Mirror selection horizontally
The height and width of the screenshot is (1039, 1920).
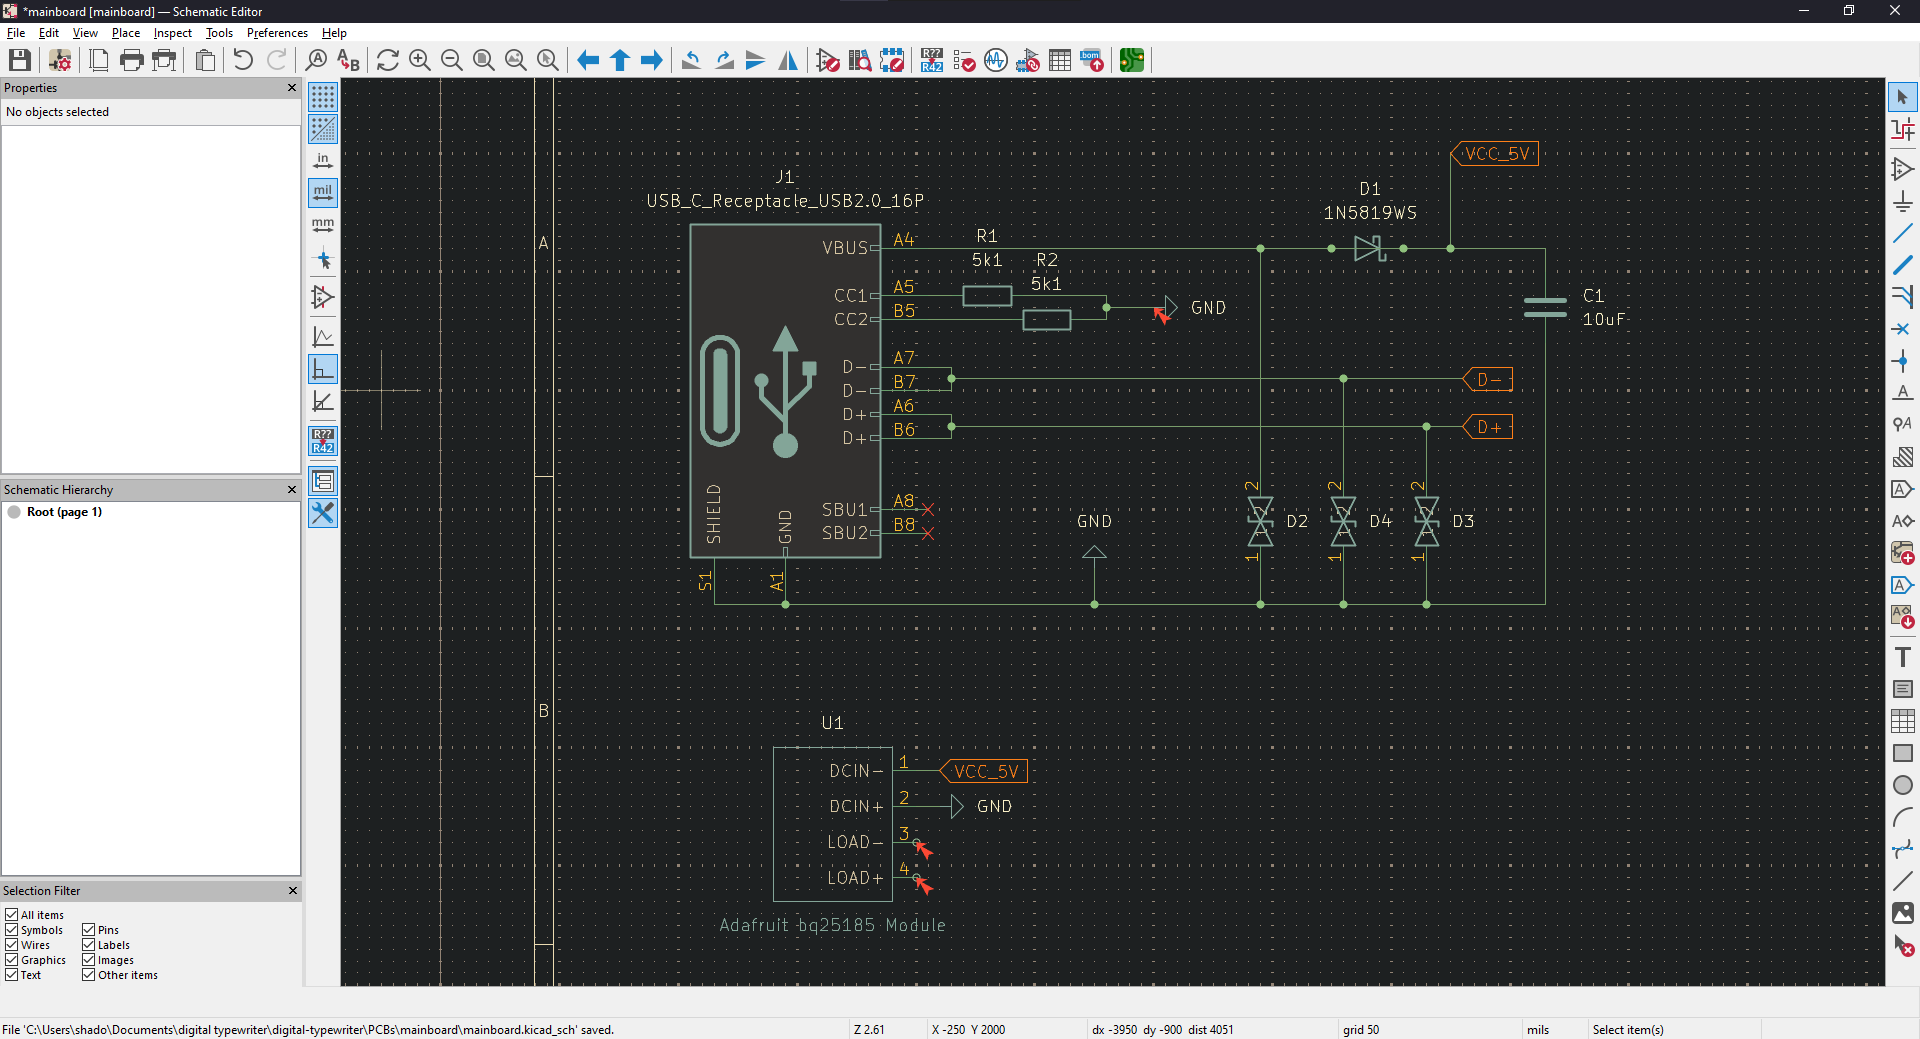(788, 61)
